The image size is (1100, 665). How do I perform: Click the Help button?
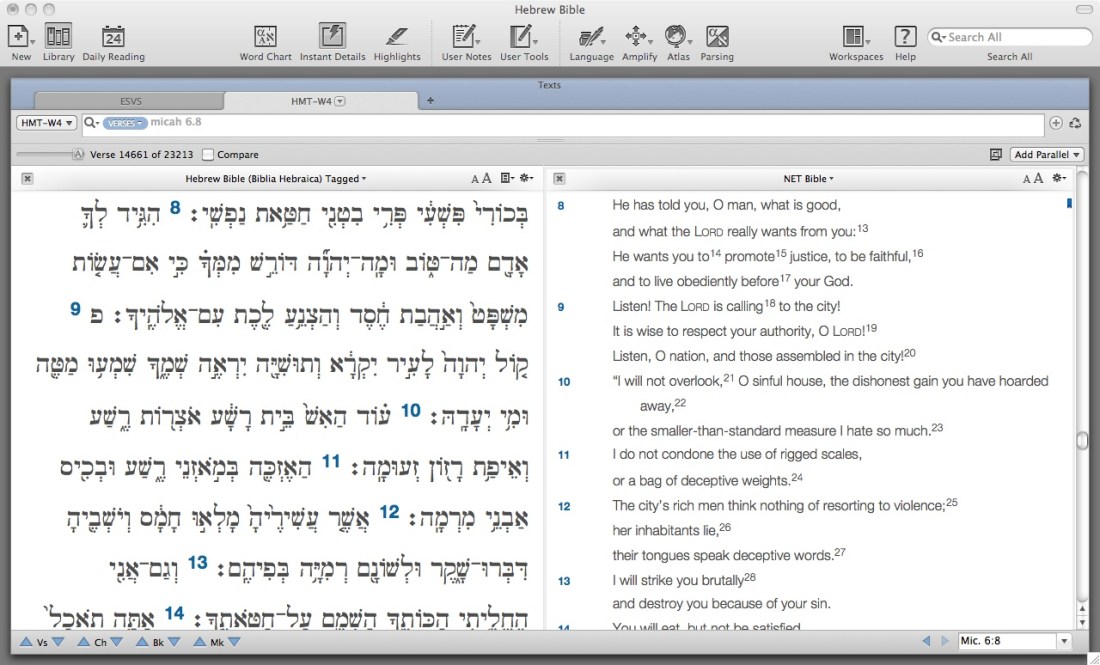(x=904, y=38)
